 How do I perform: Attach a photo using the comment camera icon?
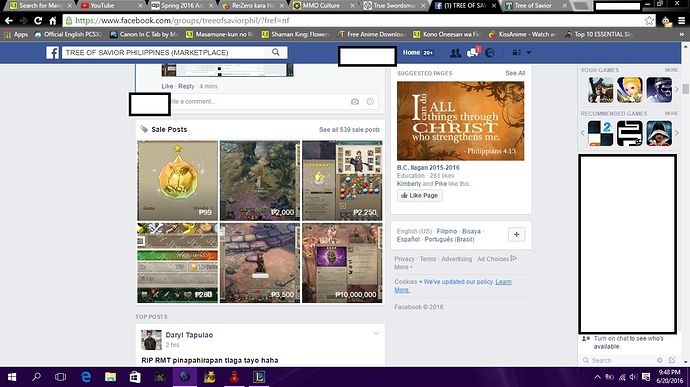point(355,102)
